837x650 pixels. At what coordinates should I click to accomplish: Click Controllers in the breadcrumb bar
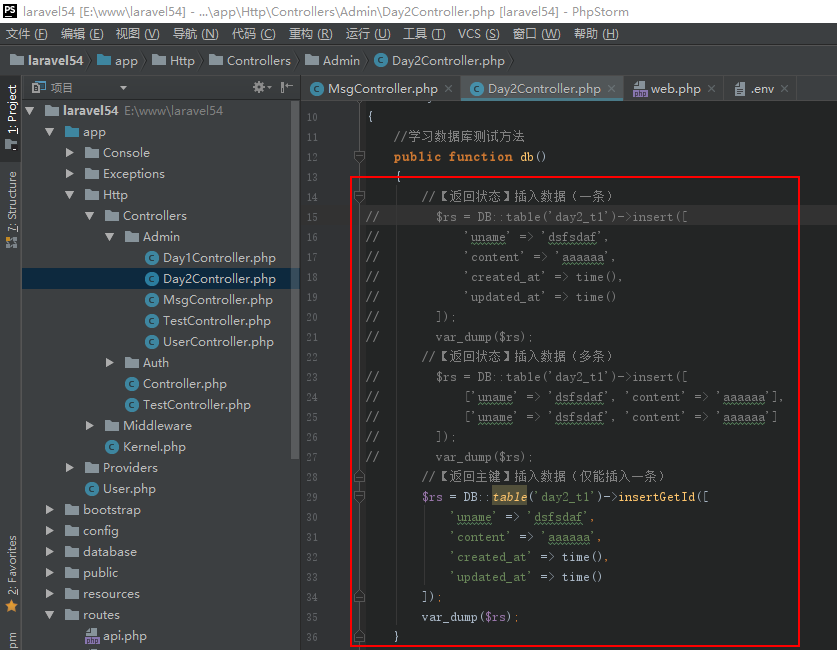pos(258,61)
